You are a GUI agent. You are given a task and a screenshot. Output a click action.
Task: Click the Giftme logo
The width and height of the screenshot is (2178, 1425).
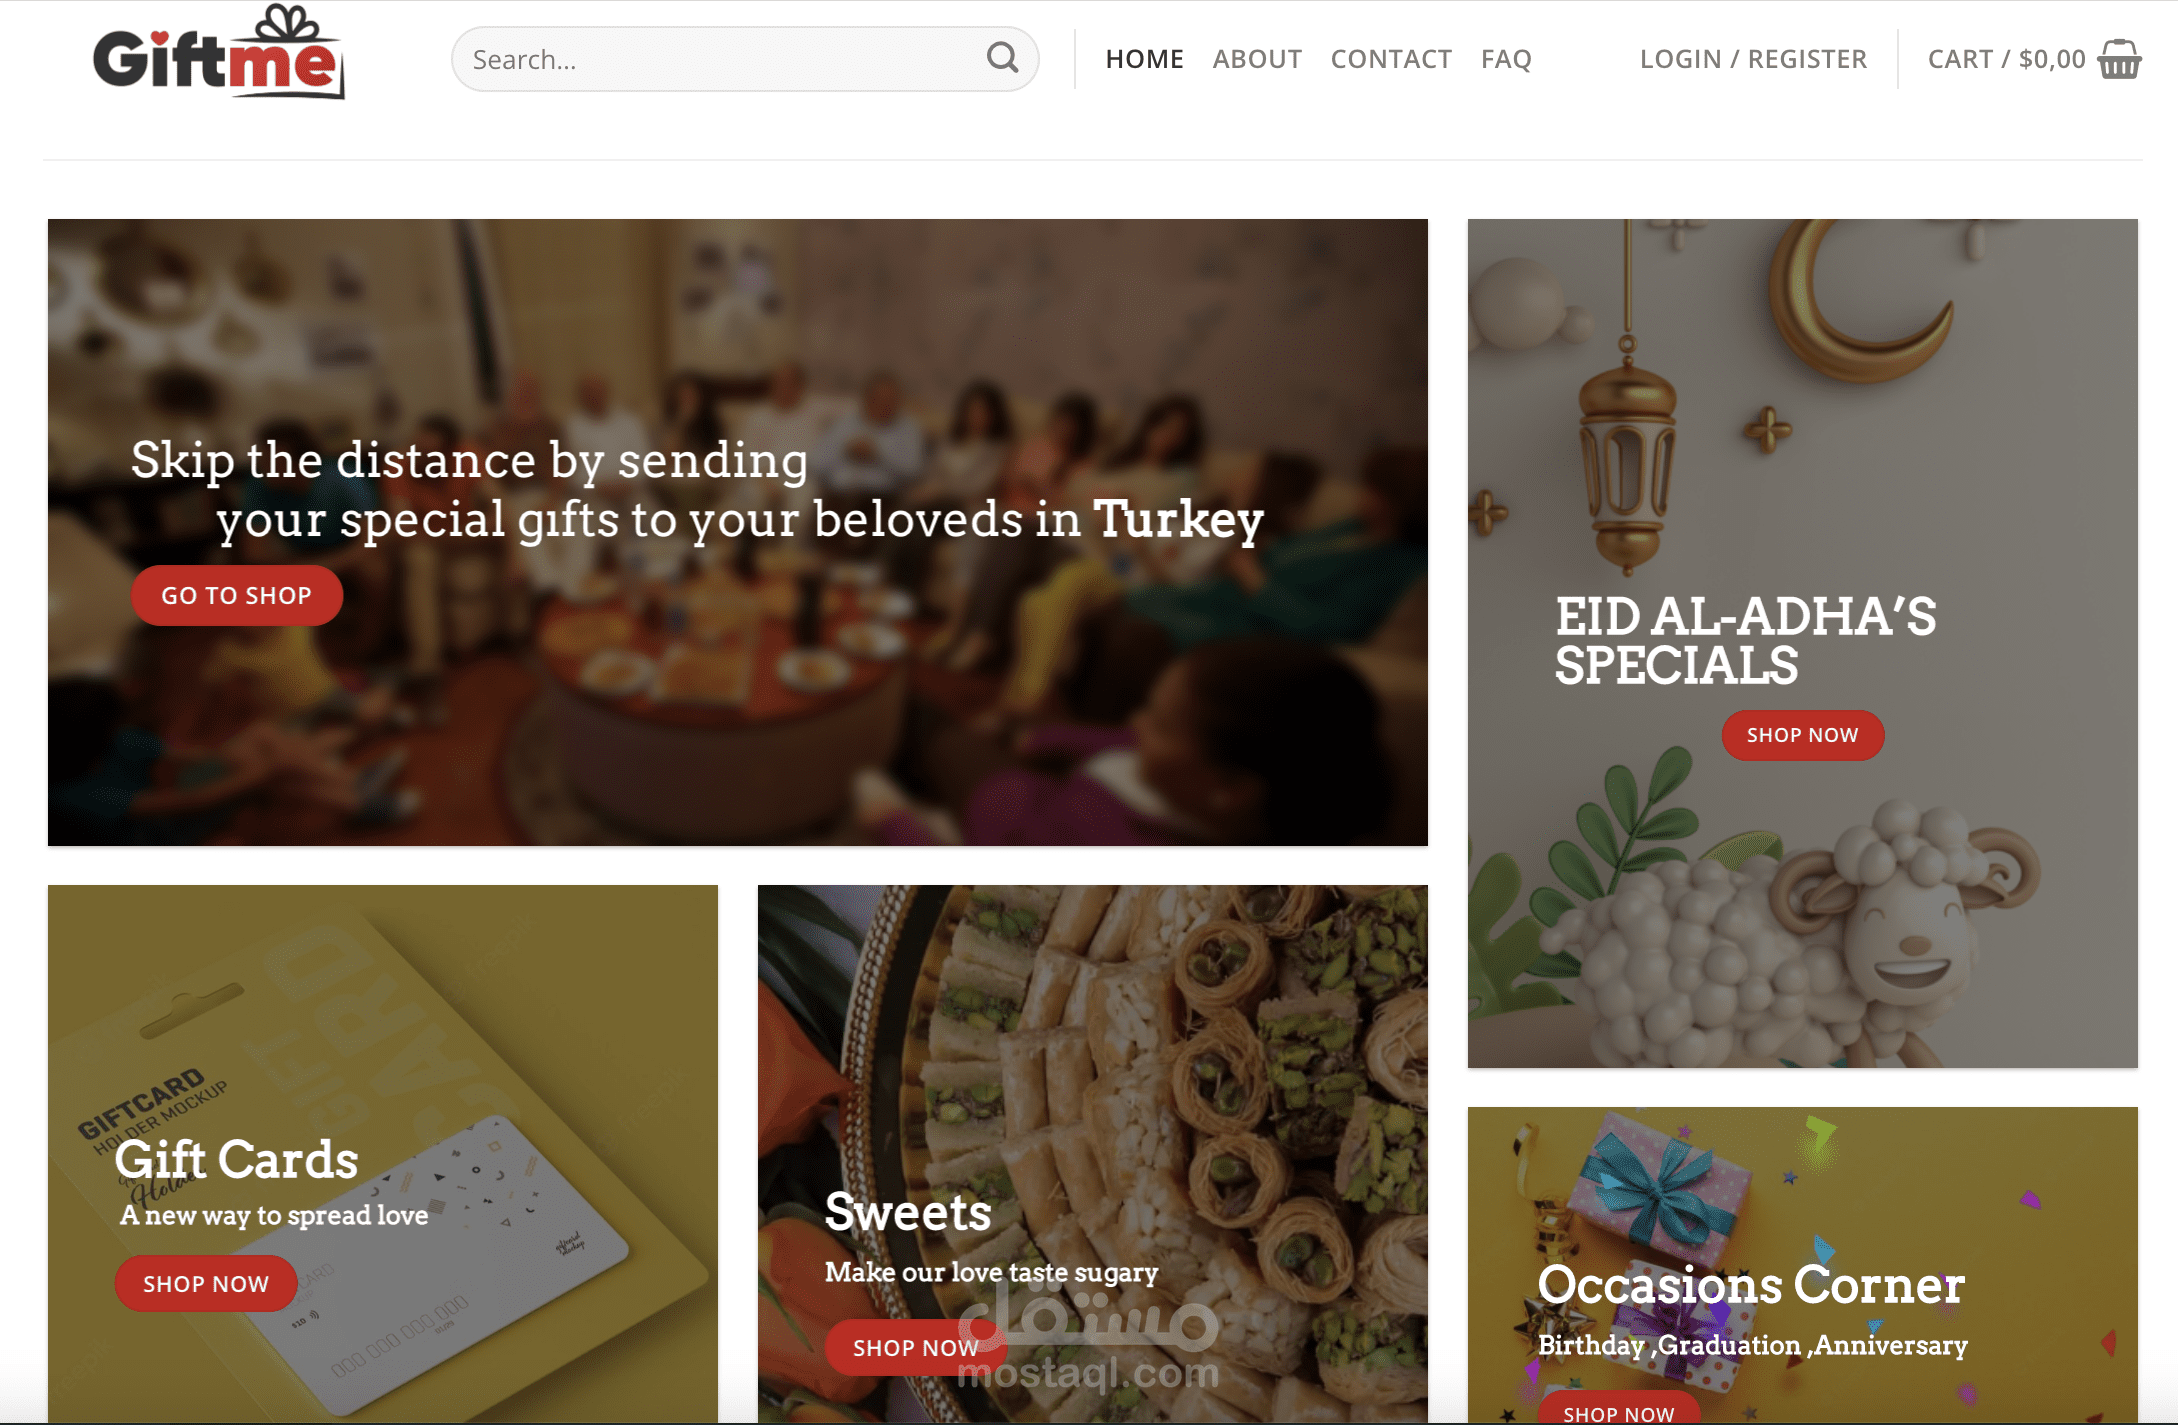click(x=219, y=52)
